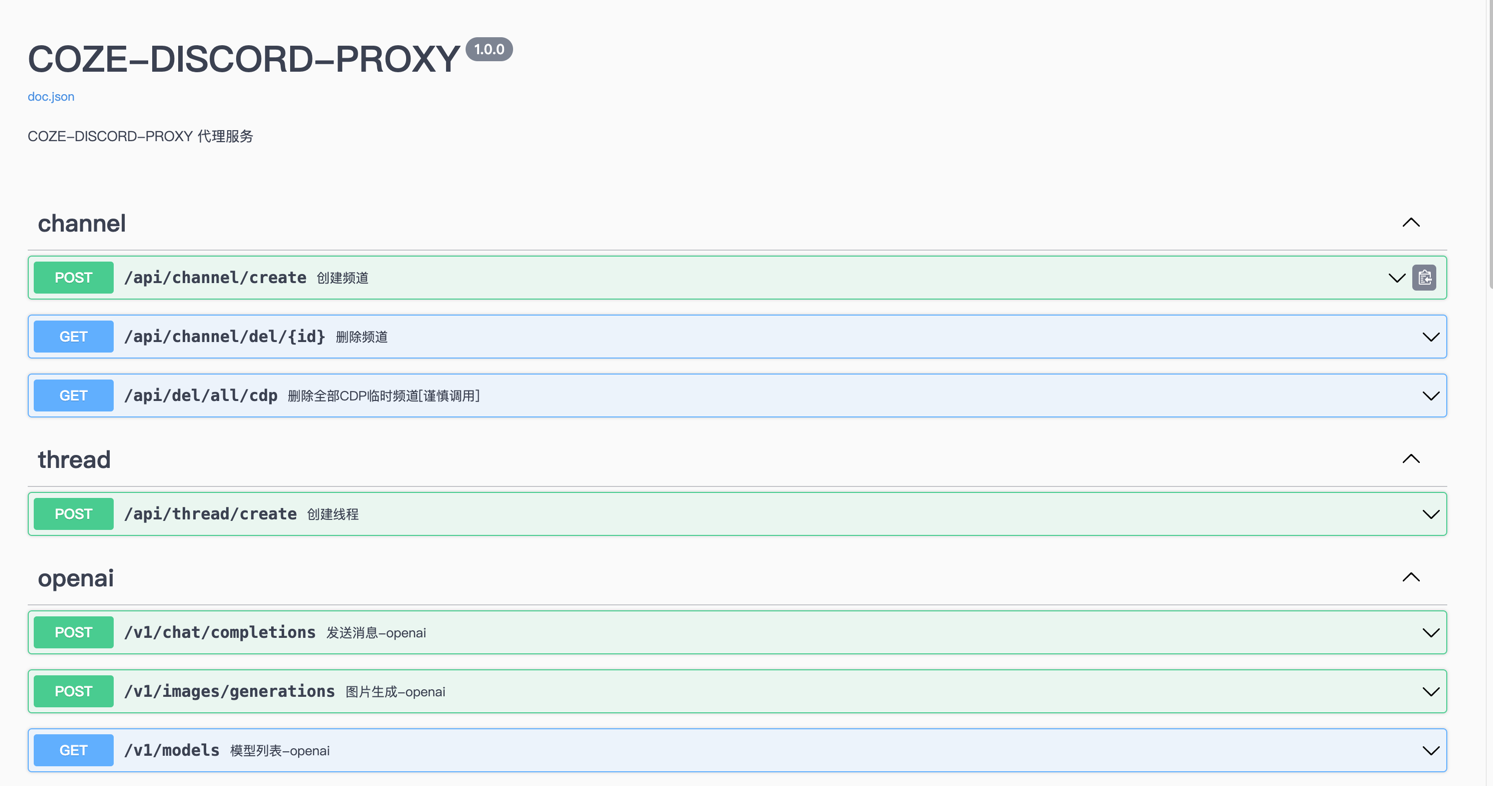The image size is (1493, 786).
Task: Collapse the openai section chevron
Action: (x=1411, y=577)
